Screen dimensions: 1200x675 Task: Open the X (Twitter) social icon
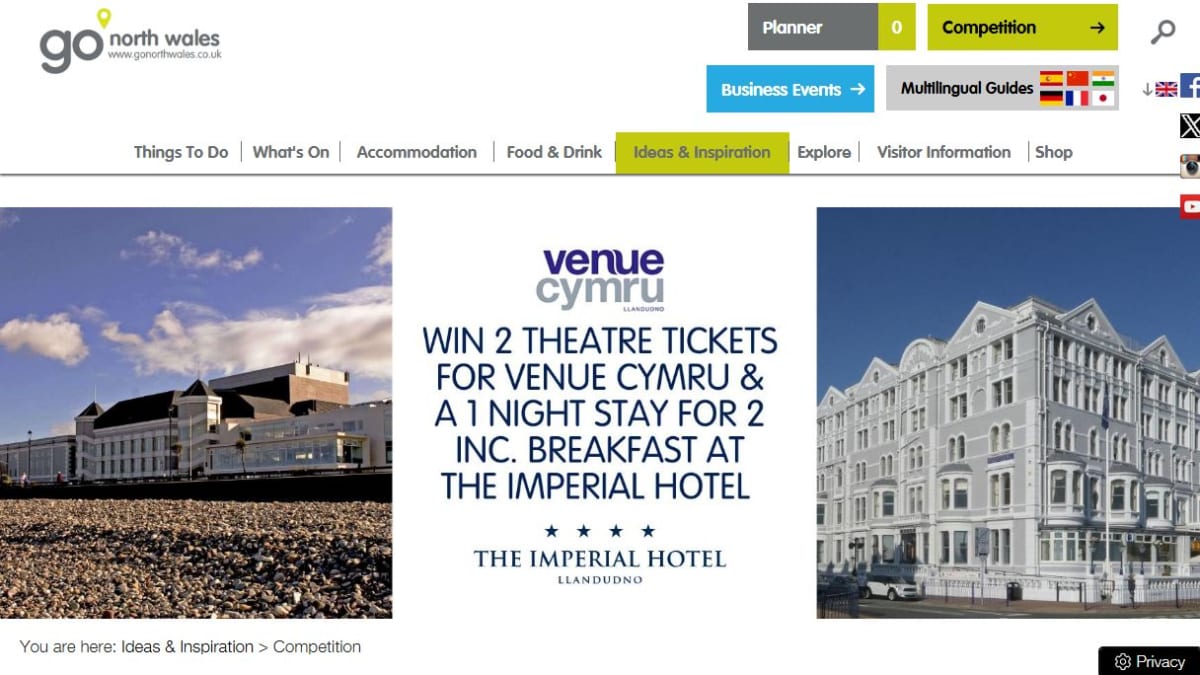coord(1190,126)
